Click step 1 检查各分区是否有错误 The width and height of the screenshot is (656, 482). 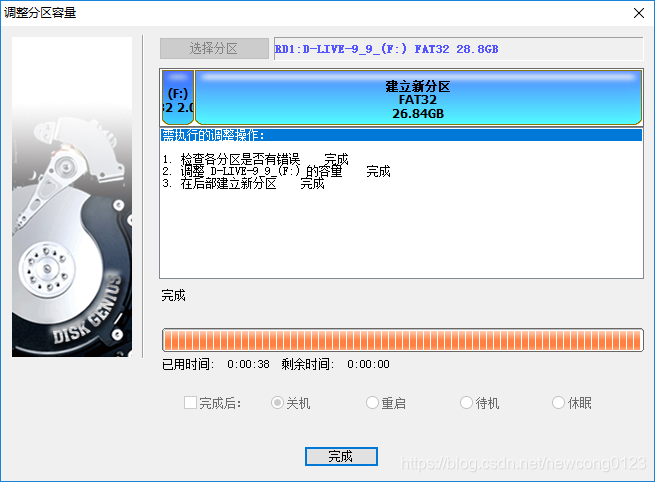[x=255, y=159]
